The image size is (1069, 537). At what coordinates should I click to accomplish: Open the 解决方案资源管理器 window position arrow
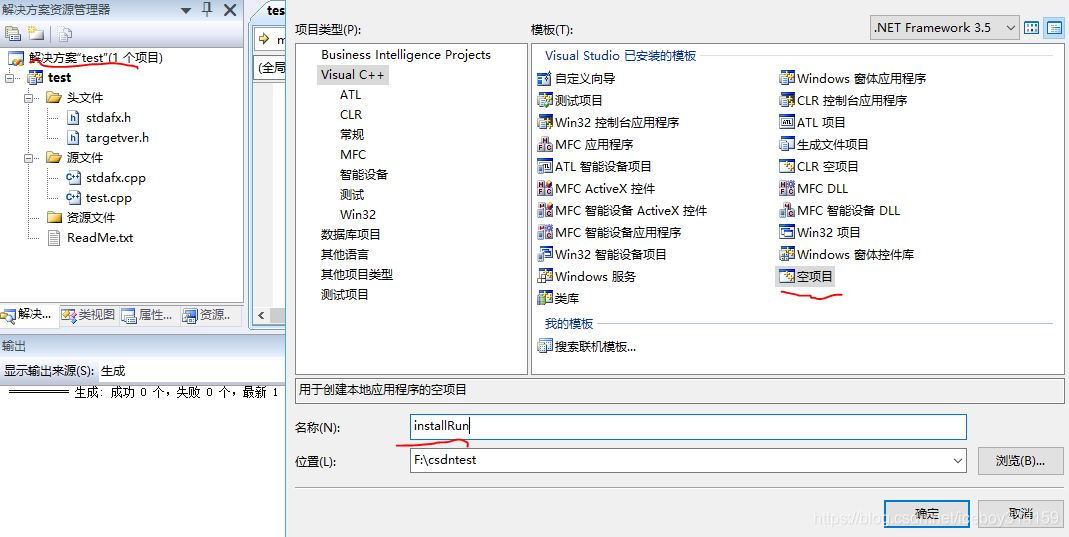point(186,11)
